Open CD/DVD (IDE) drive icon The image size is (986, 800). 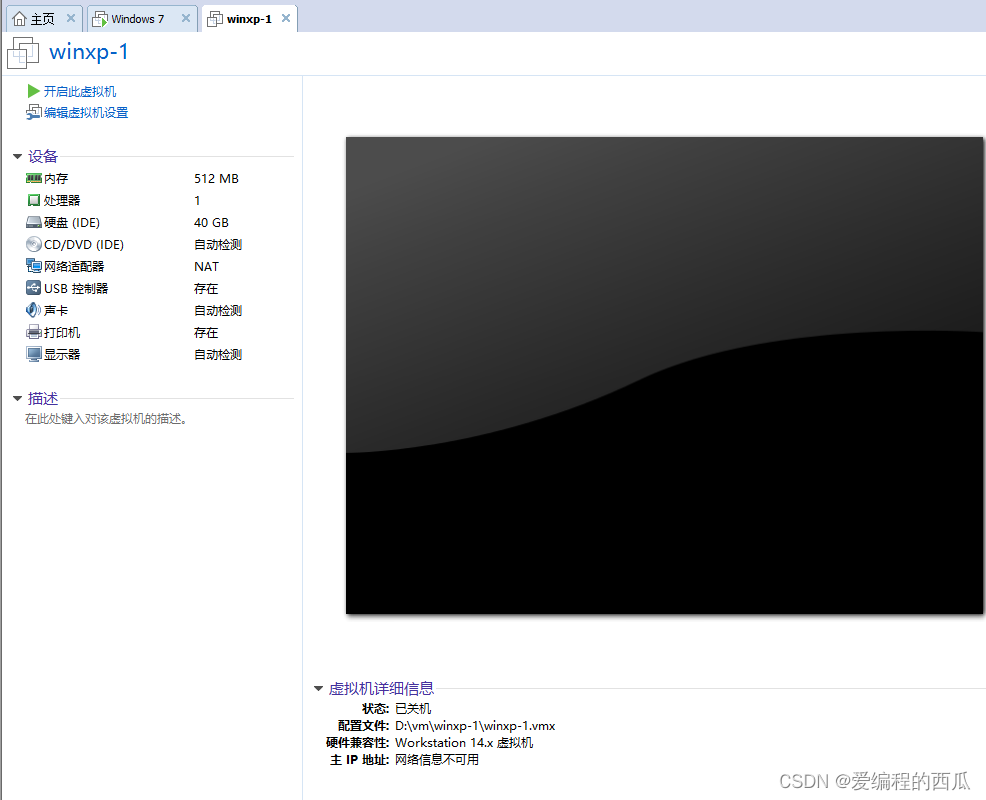tap(34, 244)
